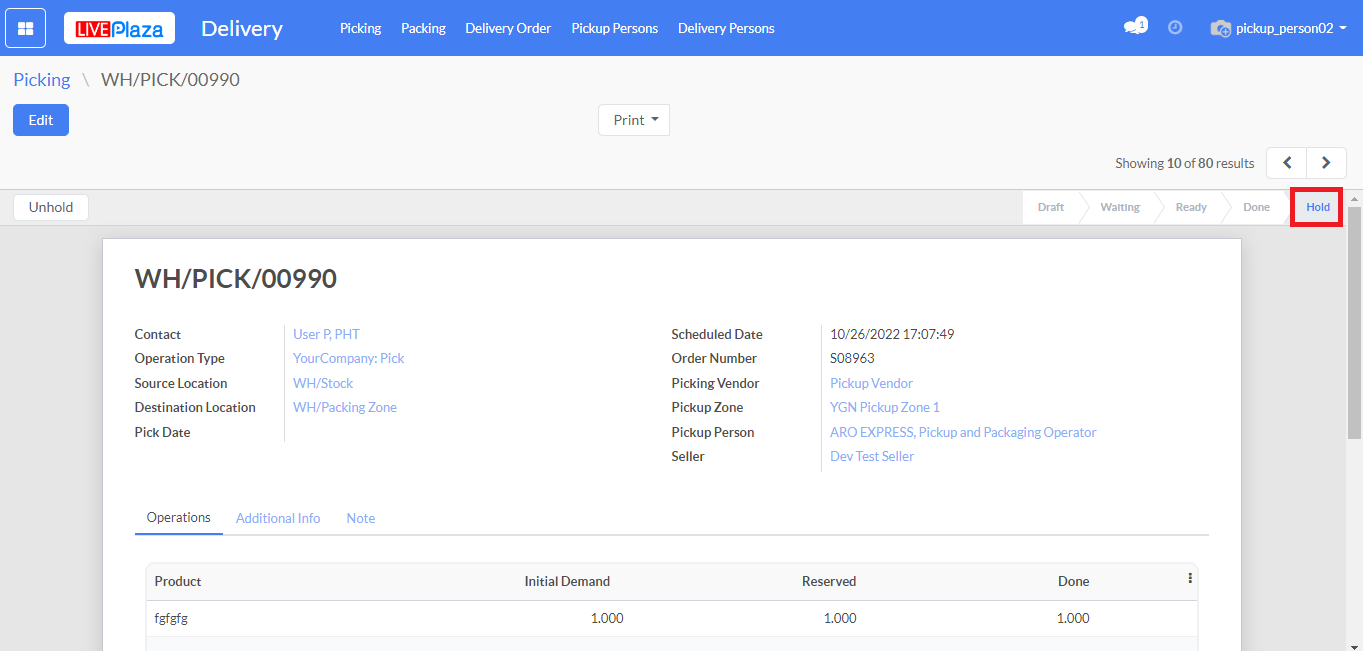Screen dimensions: 1363x651
Task: Select the Hold status stage
Action: coord(1318,207)
